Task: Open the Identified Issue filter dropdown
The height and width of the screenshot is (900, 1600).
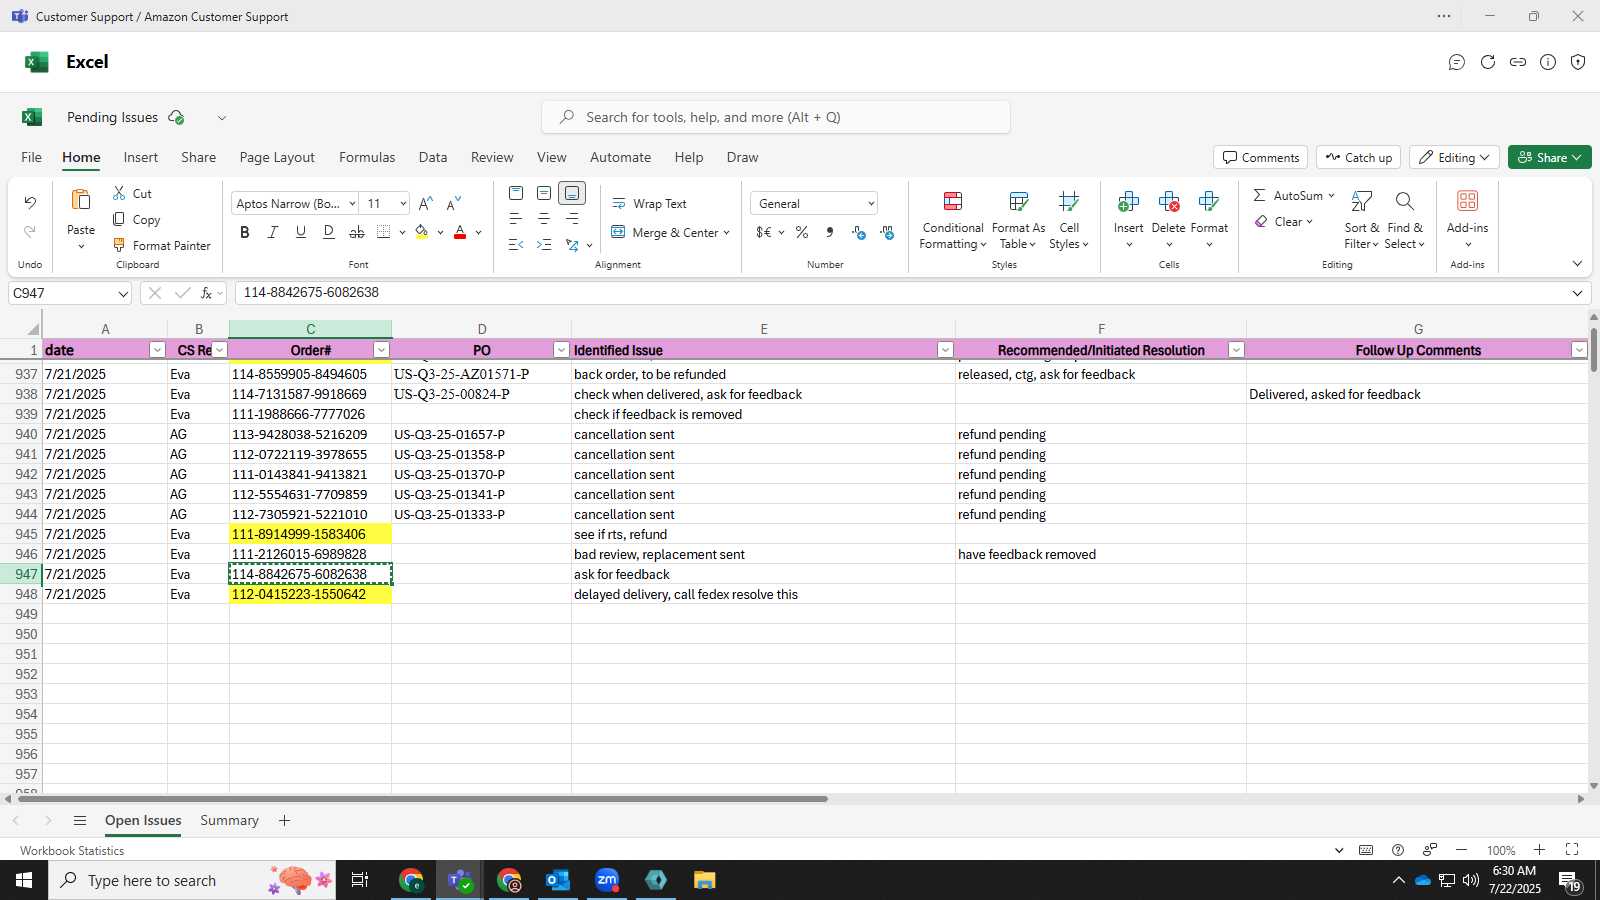Action: point(945,350)
